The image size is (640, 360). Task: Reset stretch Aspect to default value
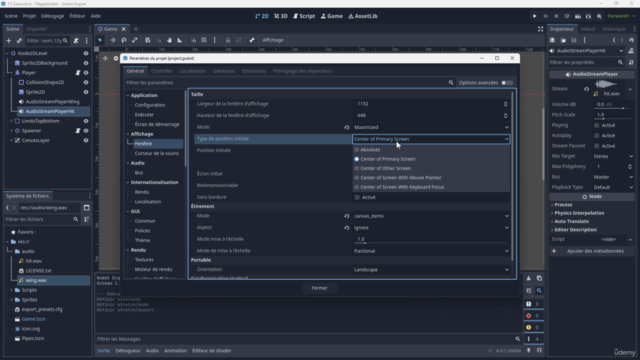[347, 228]
